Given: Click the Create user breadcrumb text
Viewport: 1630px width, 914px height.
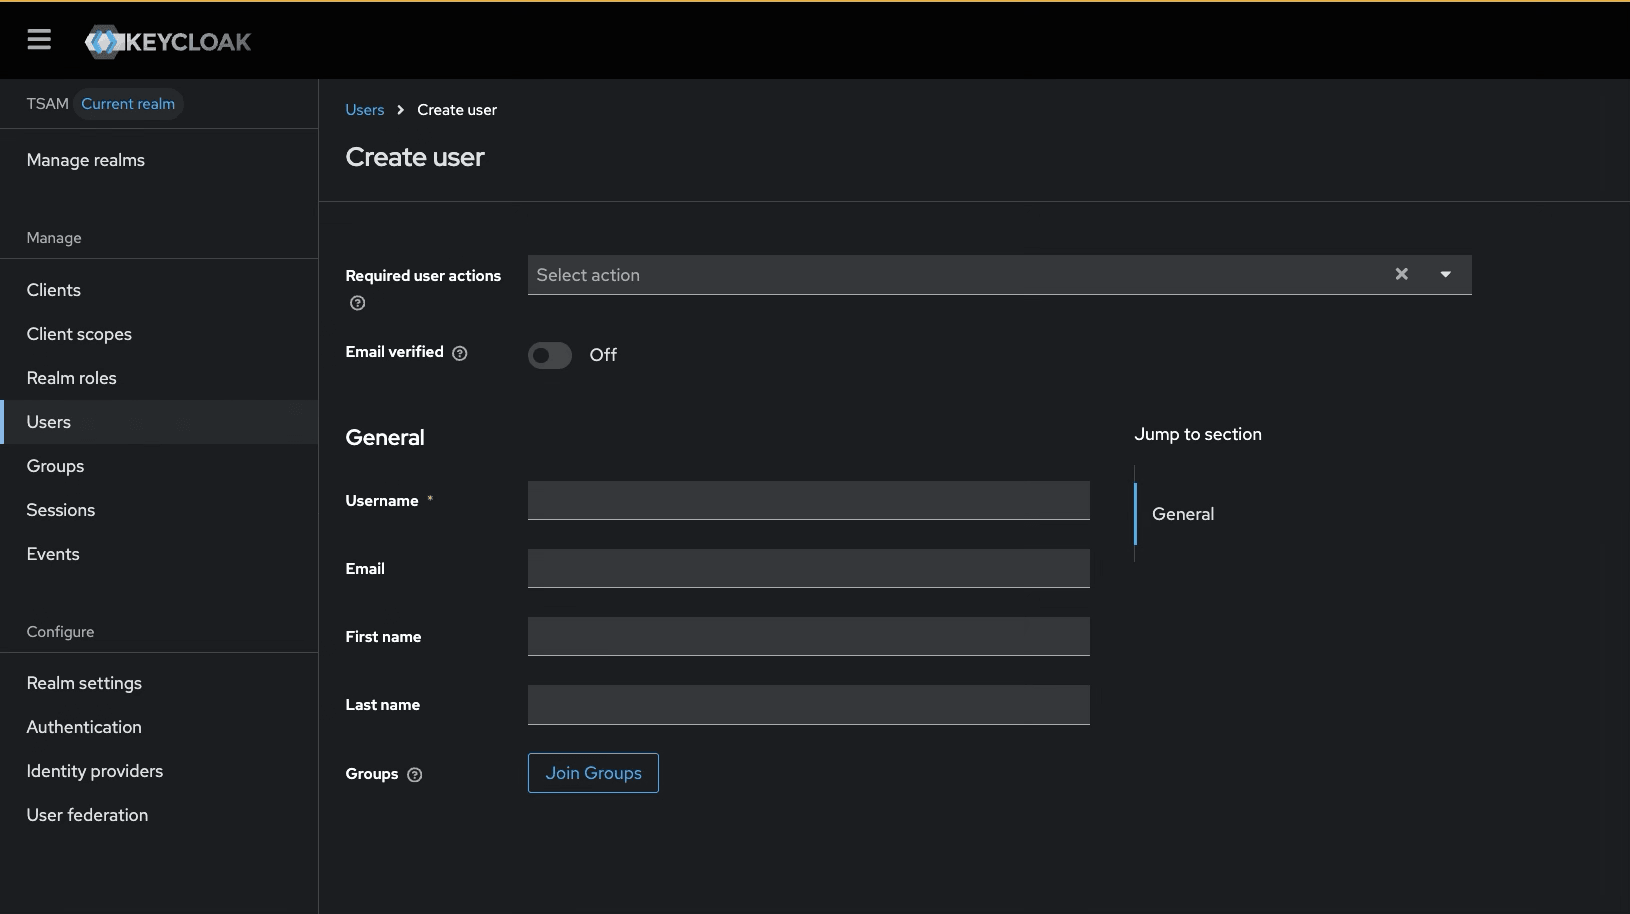Looking at the screenshot, I should point(457,110).
